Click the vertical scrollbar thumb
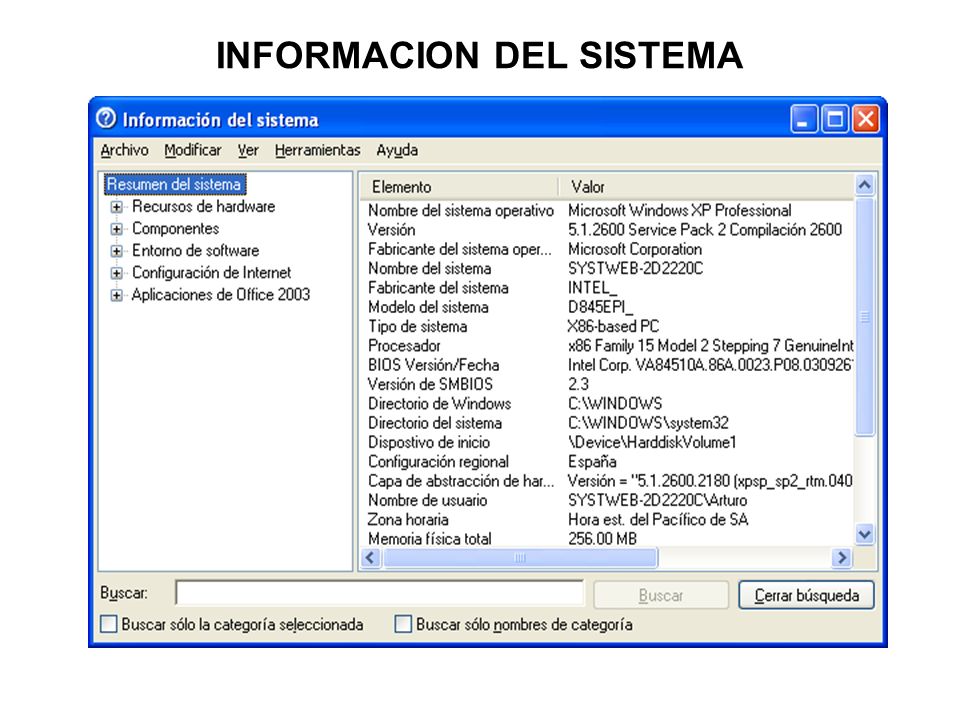 click(864, 317)
